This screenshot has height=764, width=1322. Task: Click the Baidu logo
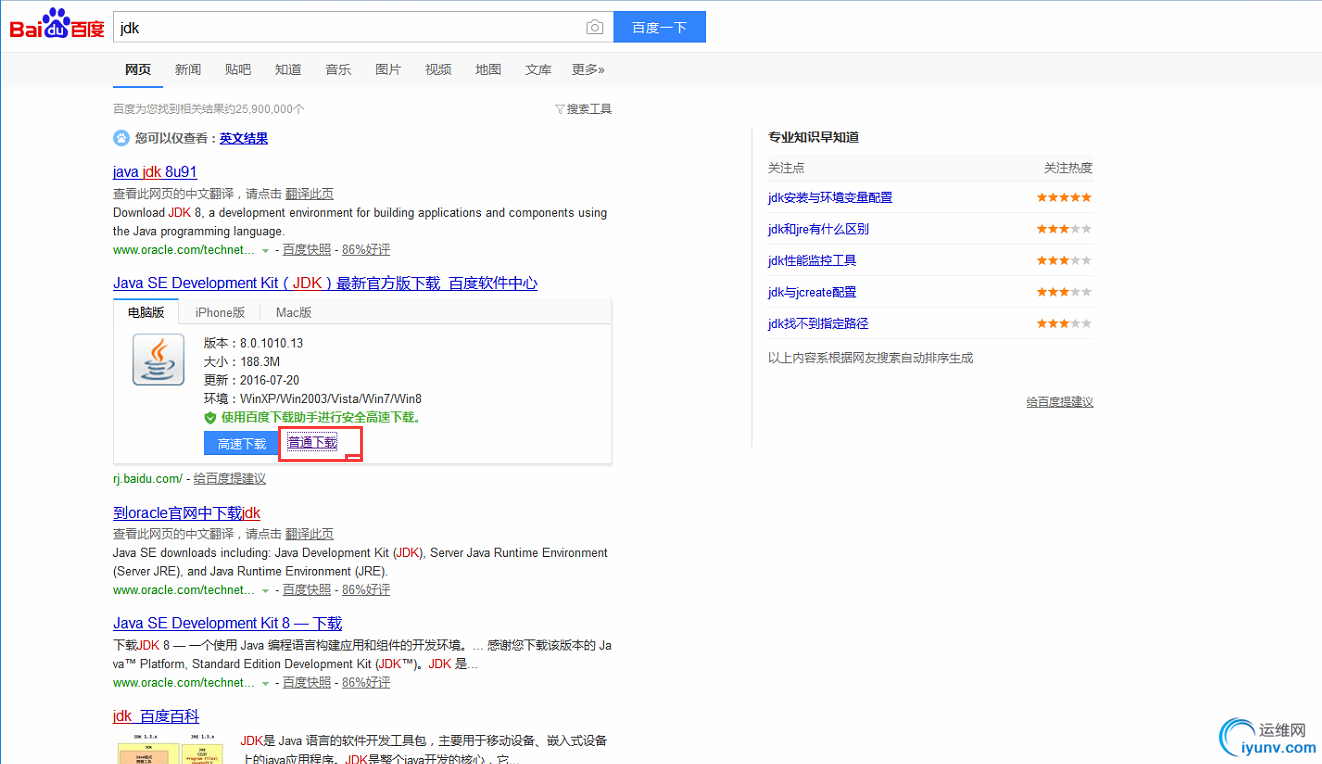[55, 26]
